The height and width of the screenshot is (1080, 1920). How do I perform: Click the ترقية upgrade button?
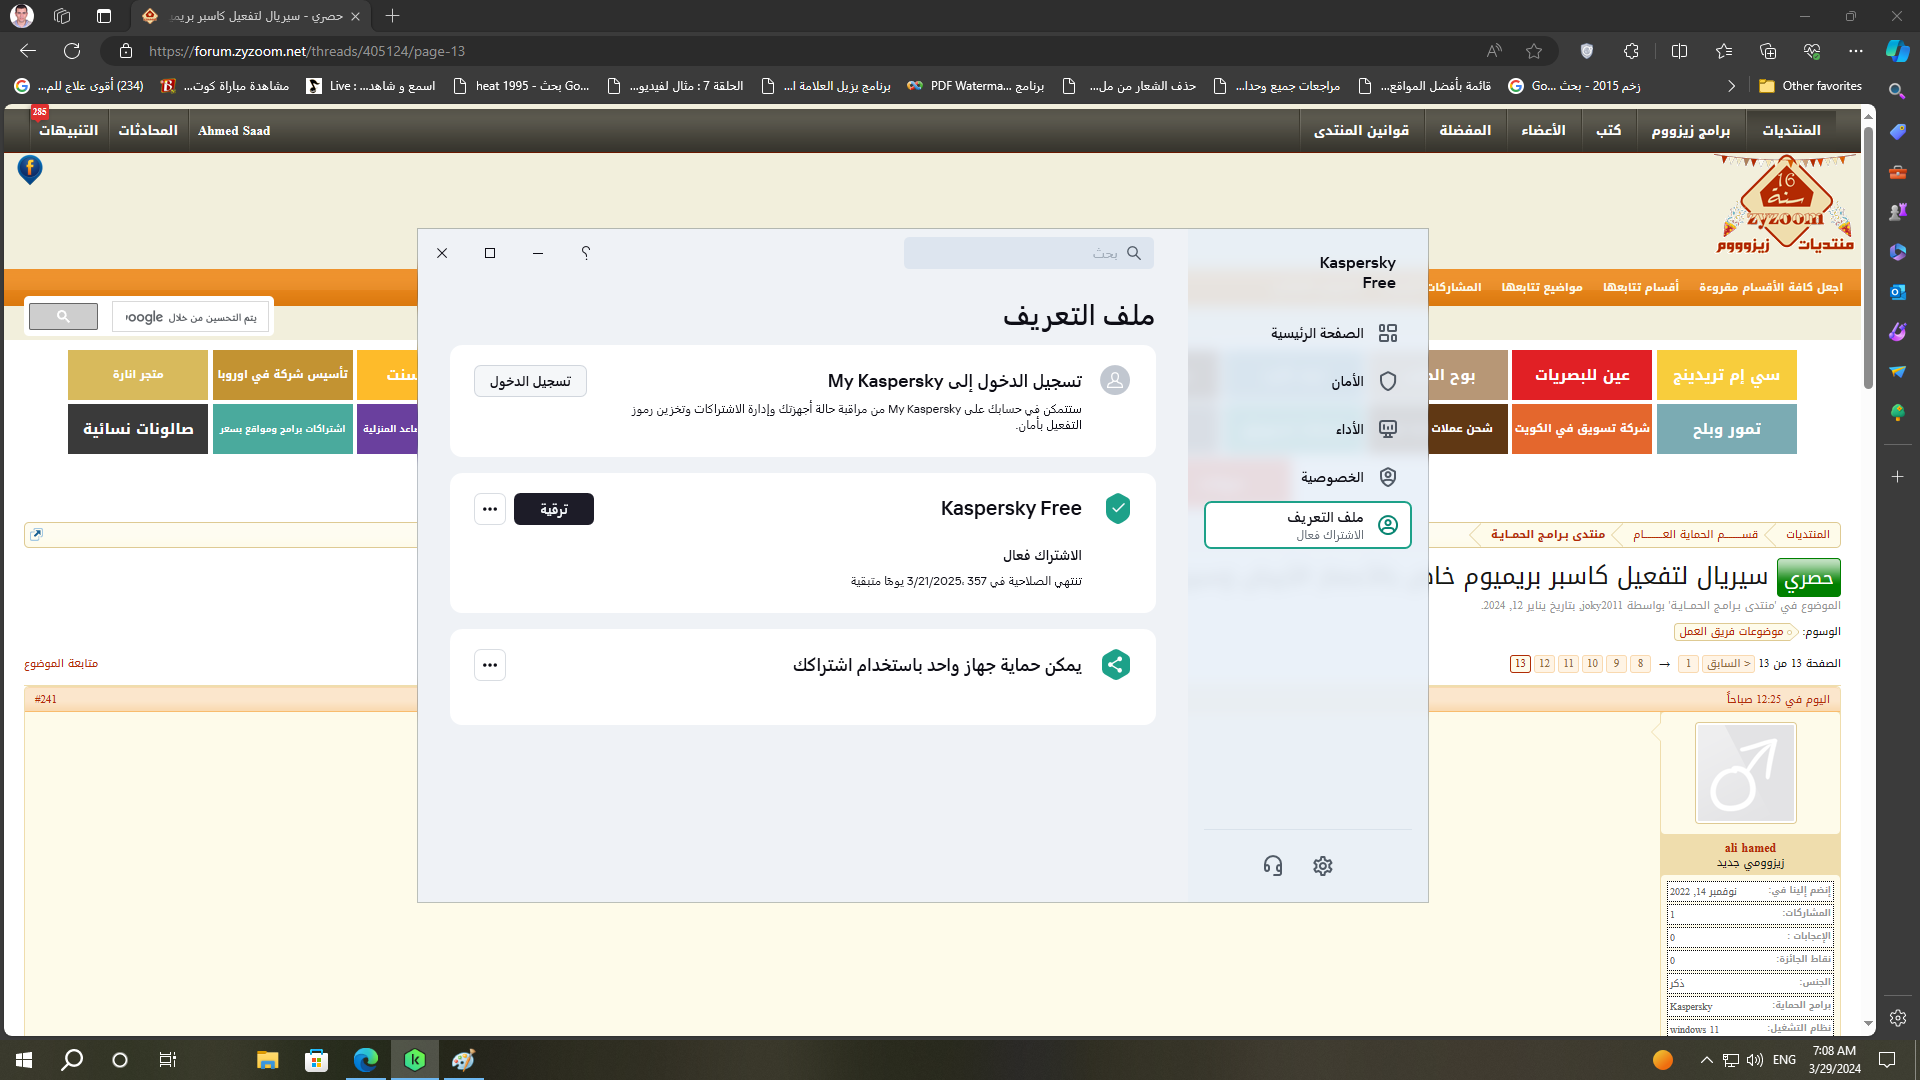pyautogui.click(x=554, y=509)
